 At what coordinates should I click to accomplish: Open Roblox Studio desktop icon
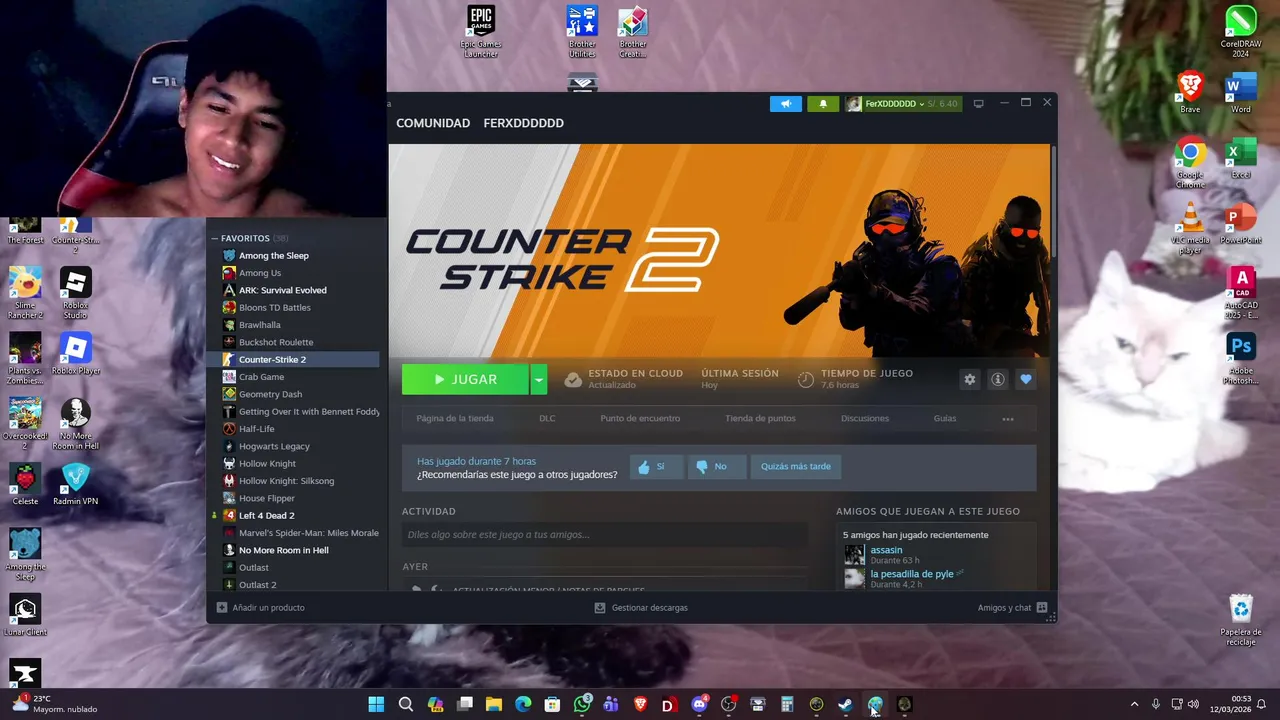tap(76, 292)
